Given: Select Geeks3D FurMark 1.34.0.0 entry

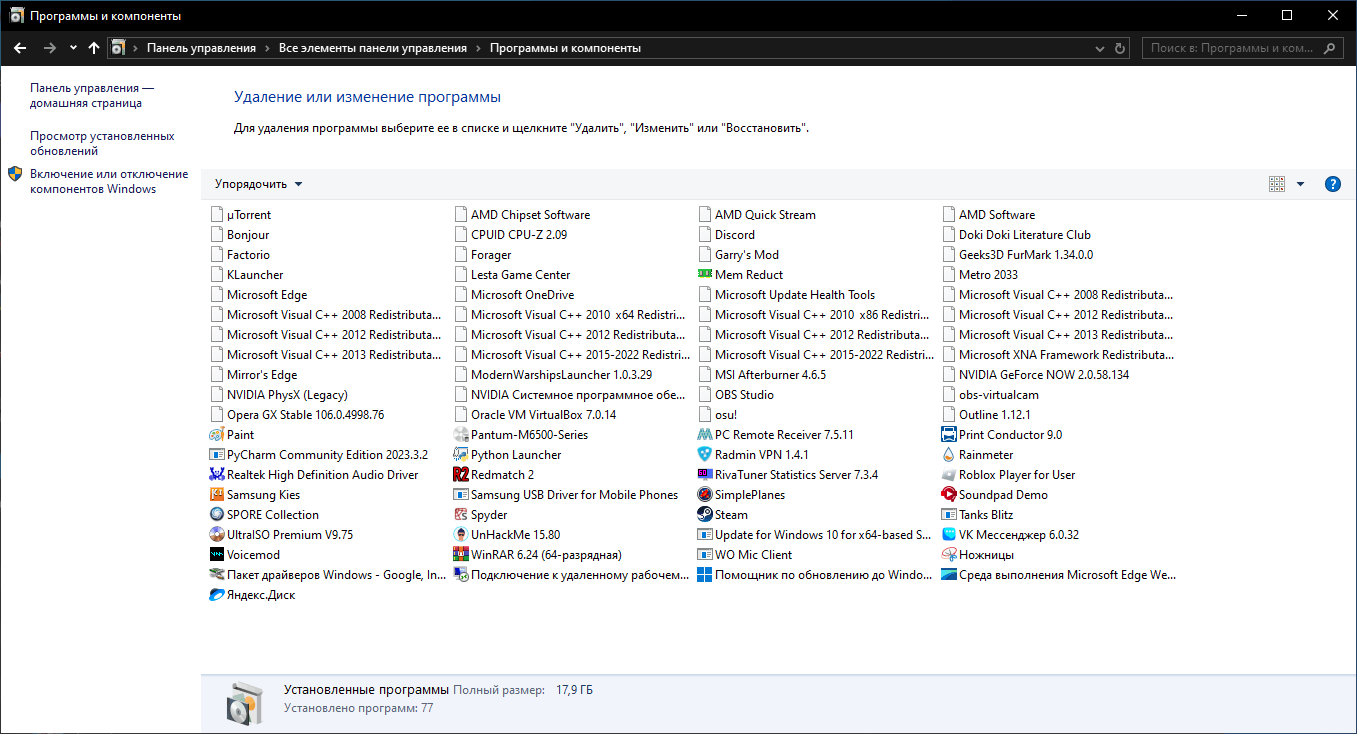Looking at the screenshot, I should (1018, 255).
